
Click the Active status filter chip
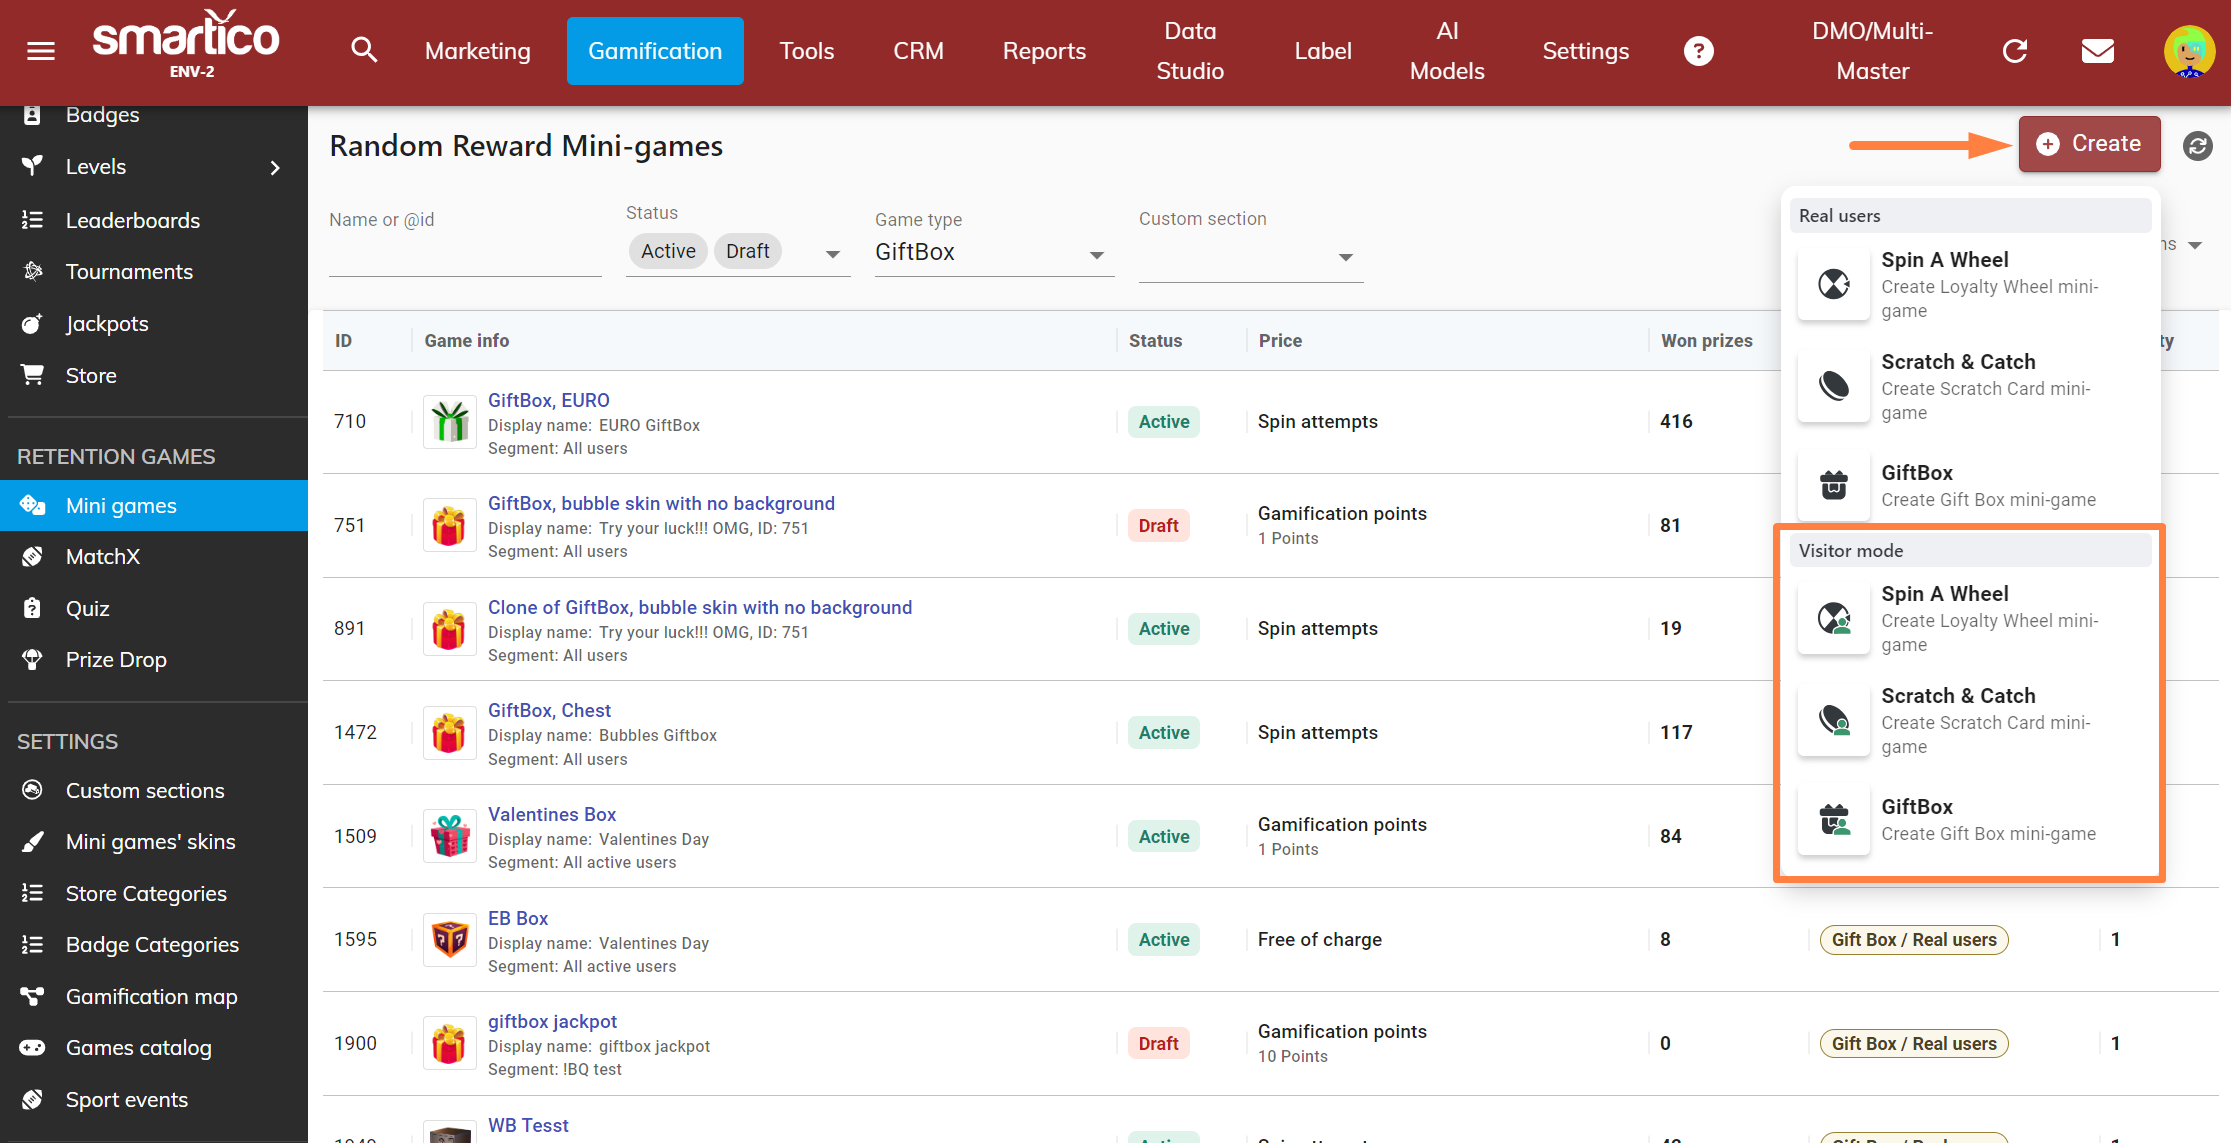coord(668,251)
